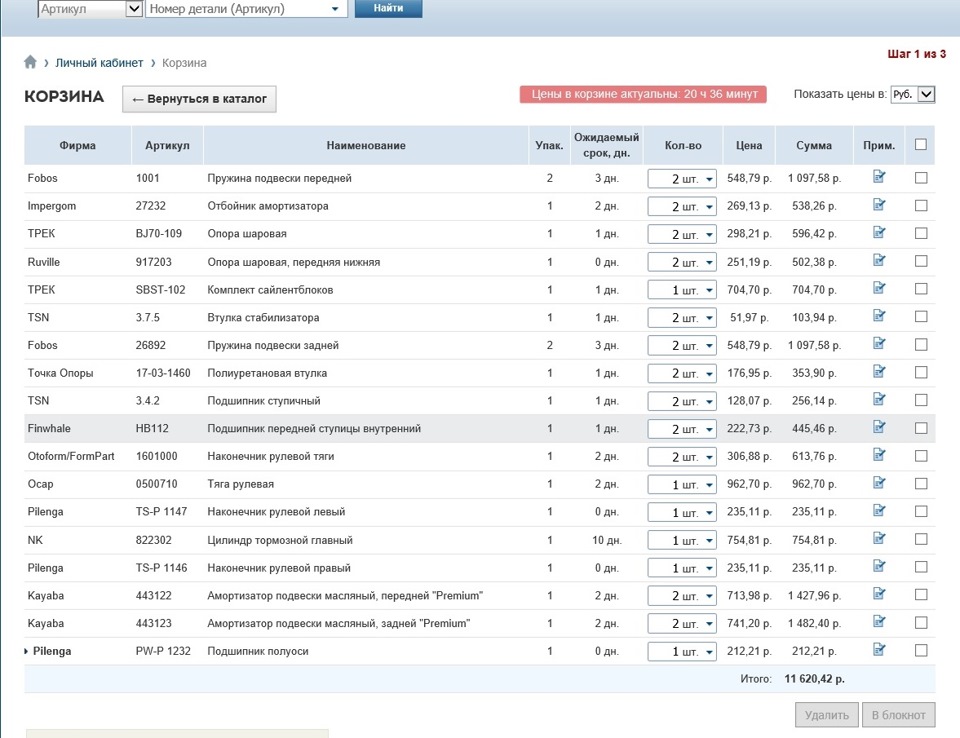The width and height of the screenshot is (960, 738).
Task: Open the currency selector showing Руб.
Action: pos(913,94)
